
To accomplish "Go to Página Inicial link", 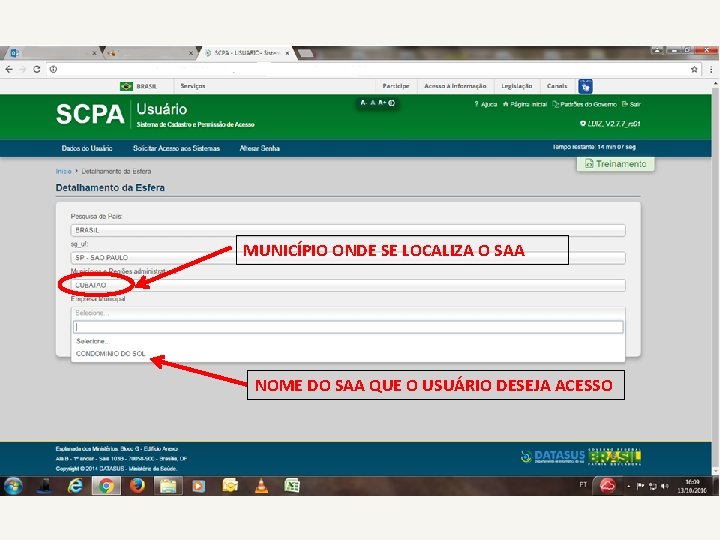I will coord(525,104).
